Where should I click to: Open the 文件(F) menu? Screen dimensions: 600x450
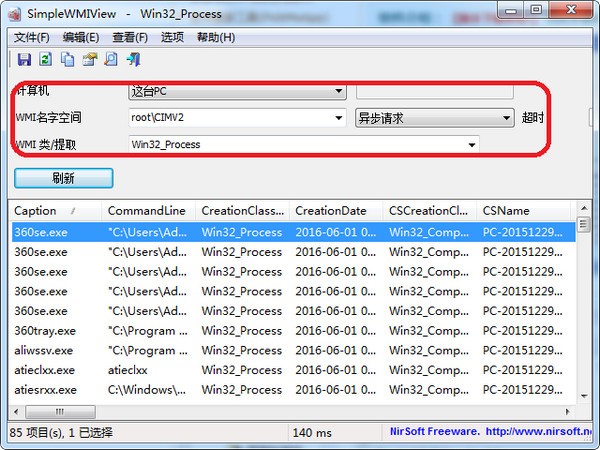32,37
